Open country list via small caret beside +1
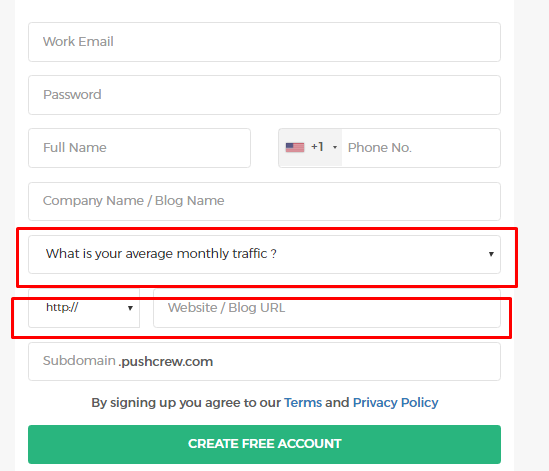The width and height of the screenshot is (549, 471). coord(335,147)
